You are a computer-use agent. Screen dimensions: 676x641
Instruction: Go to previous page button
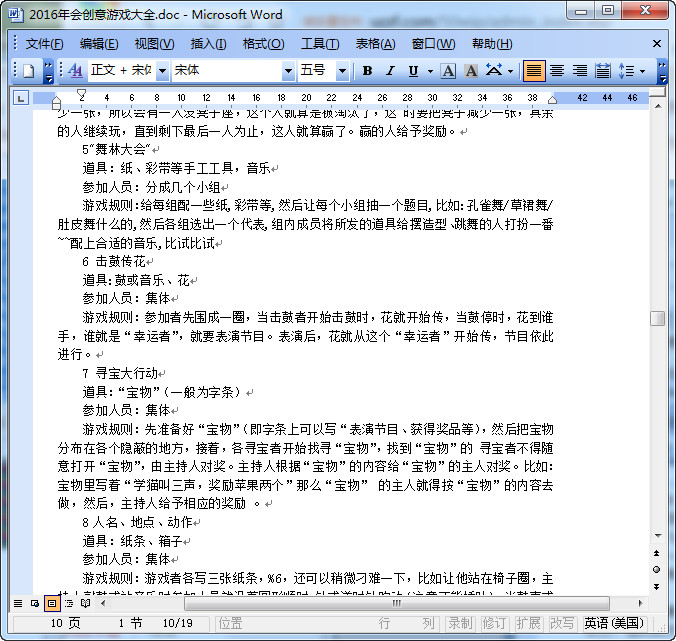657,553
